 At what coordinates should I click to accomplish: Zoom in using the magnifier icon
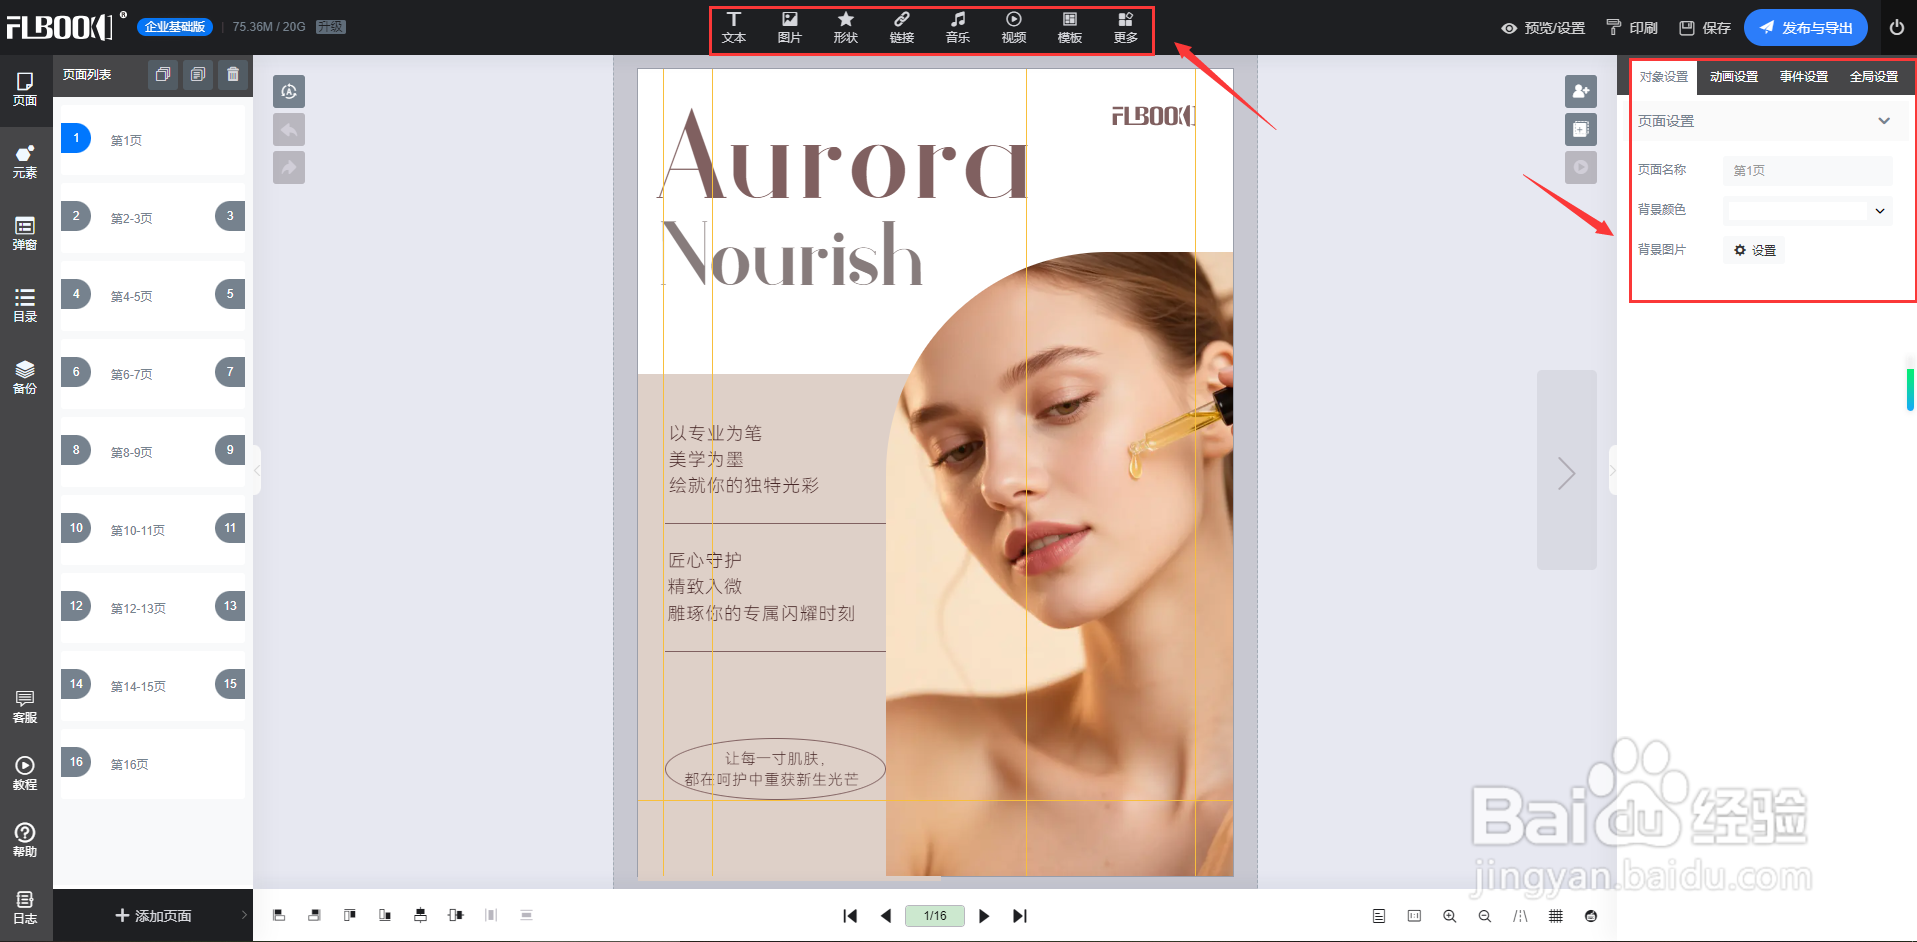pos(1449,915)
